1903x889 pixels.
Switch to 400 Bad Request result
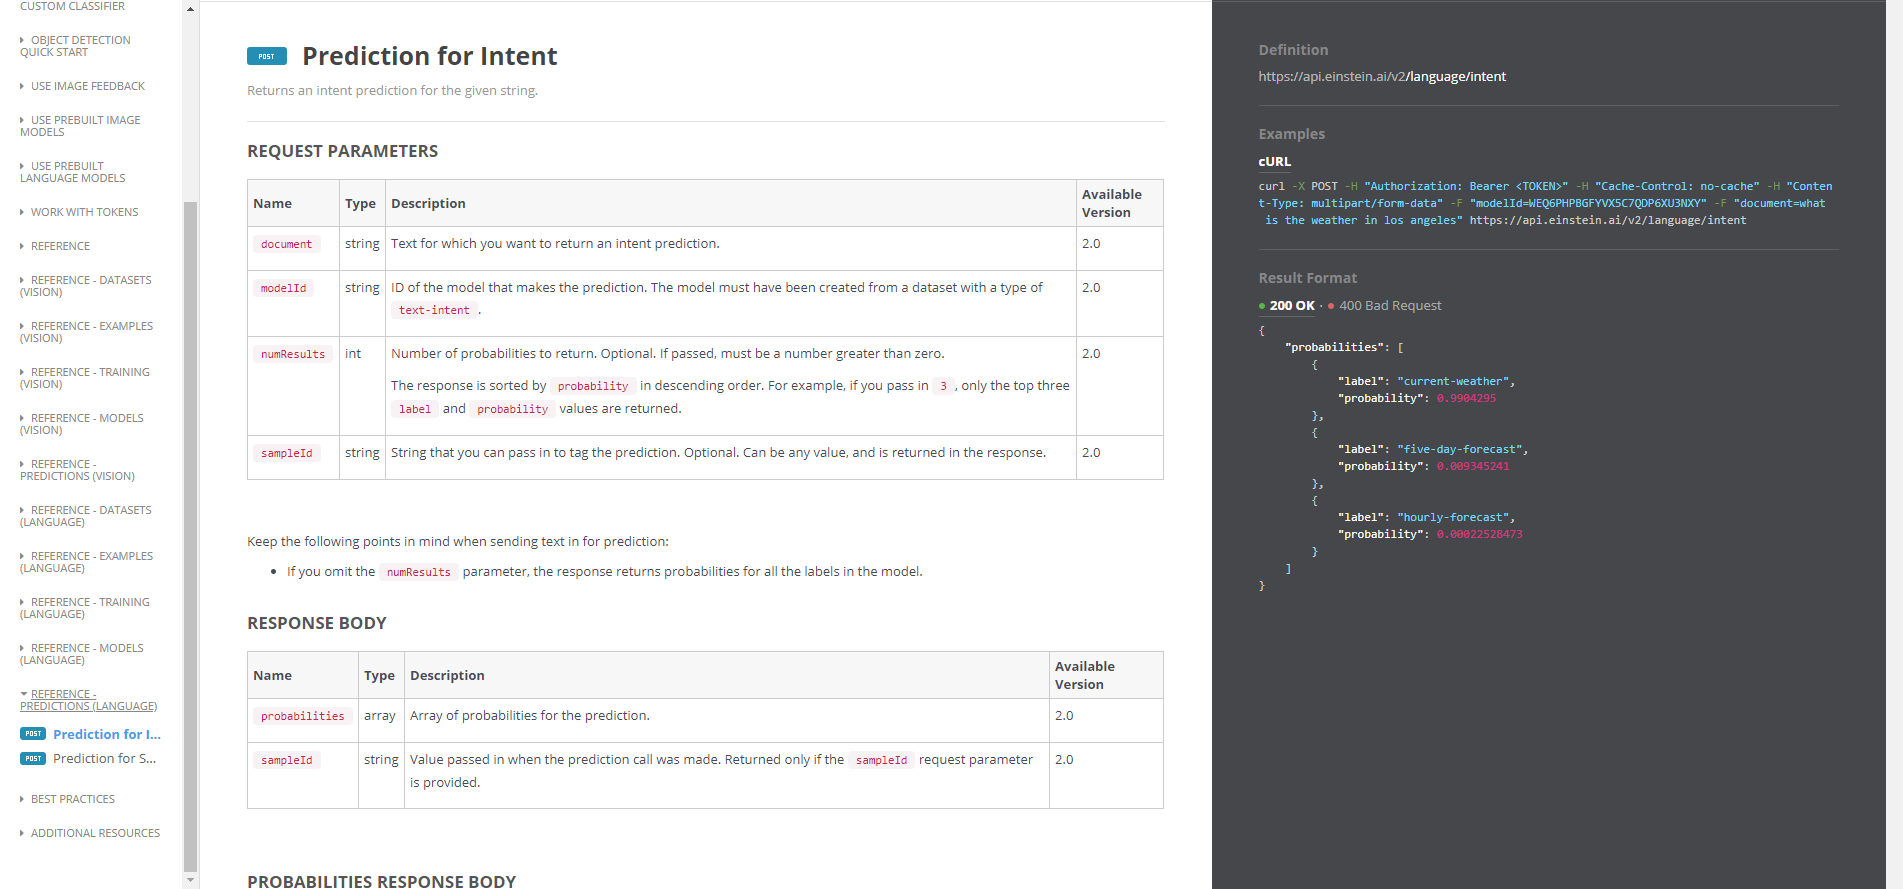coord(1389,306)
